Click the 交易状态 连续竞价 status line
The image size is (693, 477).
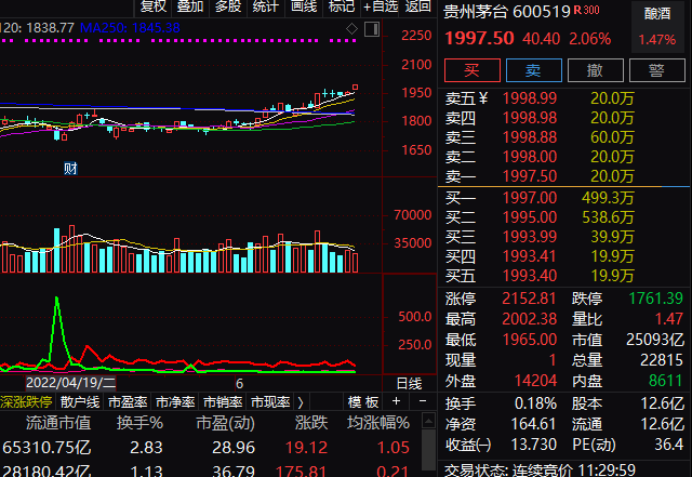(x=540, y=469)
